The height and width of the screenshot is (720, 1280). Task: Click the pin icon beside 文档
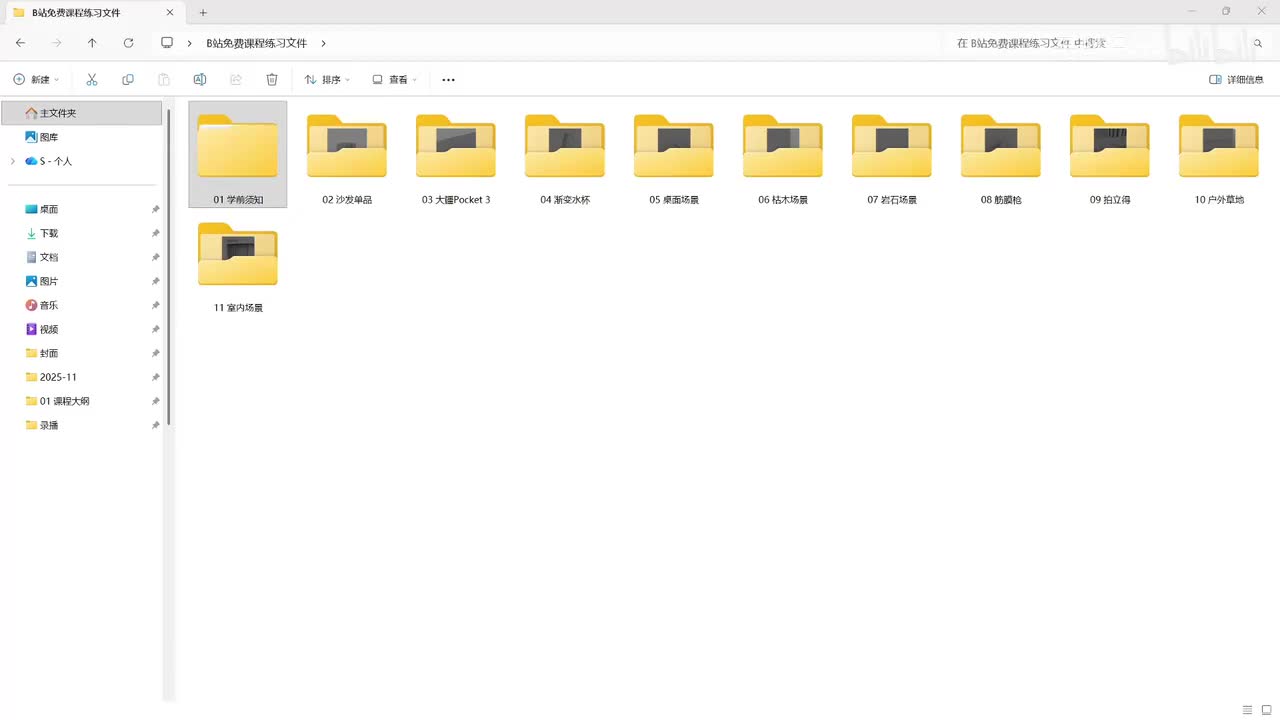(x=155, y=257)
